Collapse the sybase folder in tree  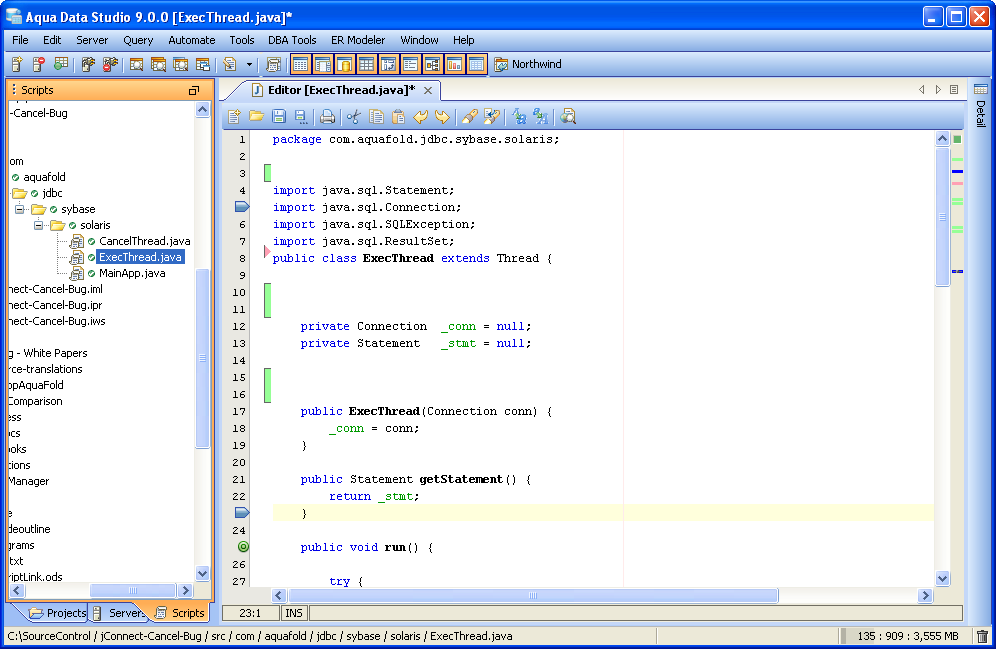(x=19, y=209)
